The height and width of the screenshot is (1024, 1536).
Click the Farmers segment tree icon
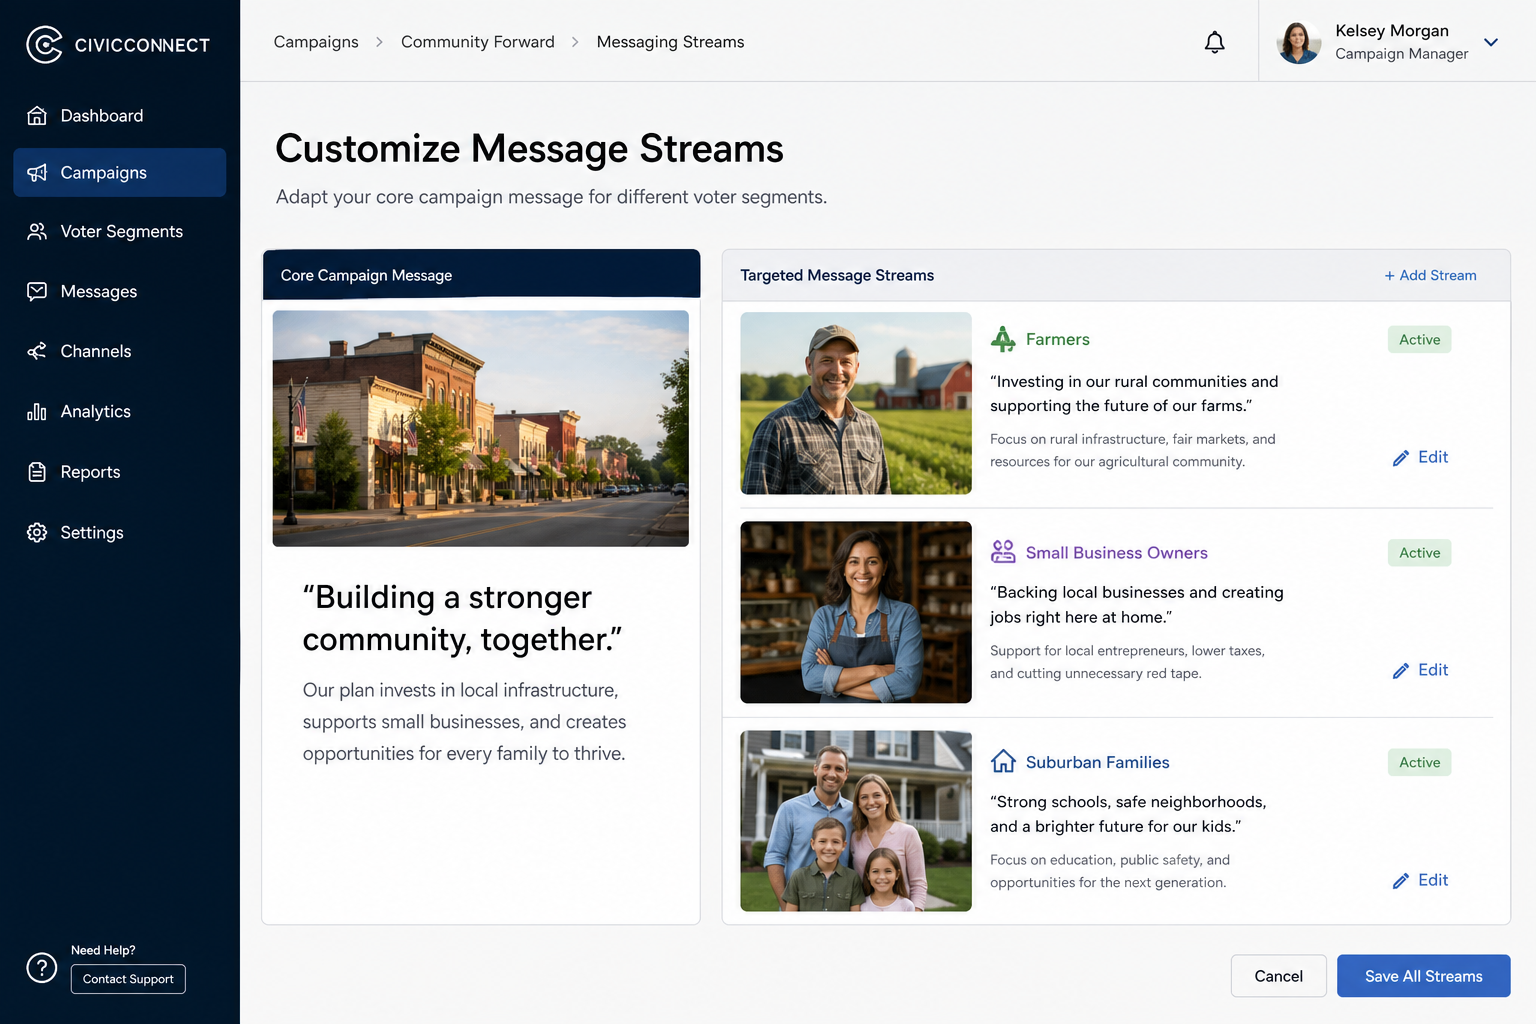coord(1003,339)
